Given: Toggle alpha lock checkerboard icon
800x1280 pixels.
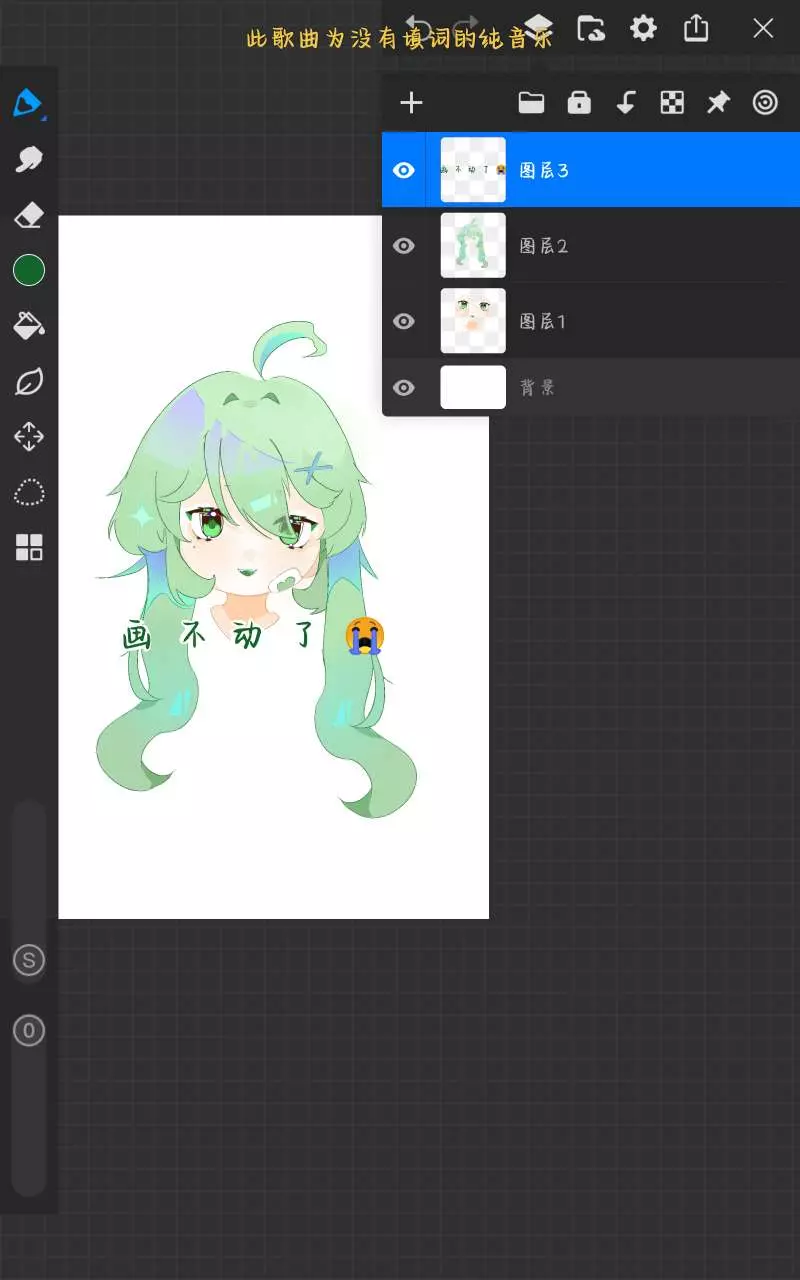Looking at the screenshot, I should point(672,103).
